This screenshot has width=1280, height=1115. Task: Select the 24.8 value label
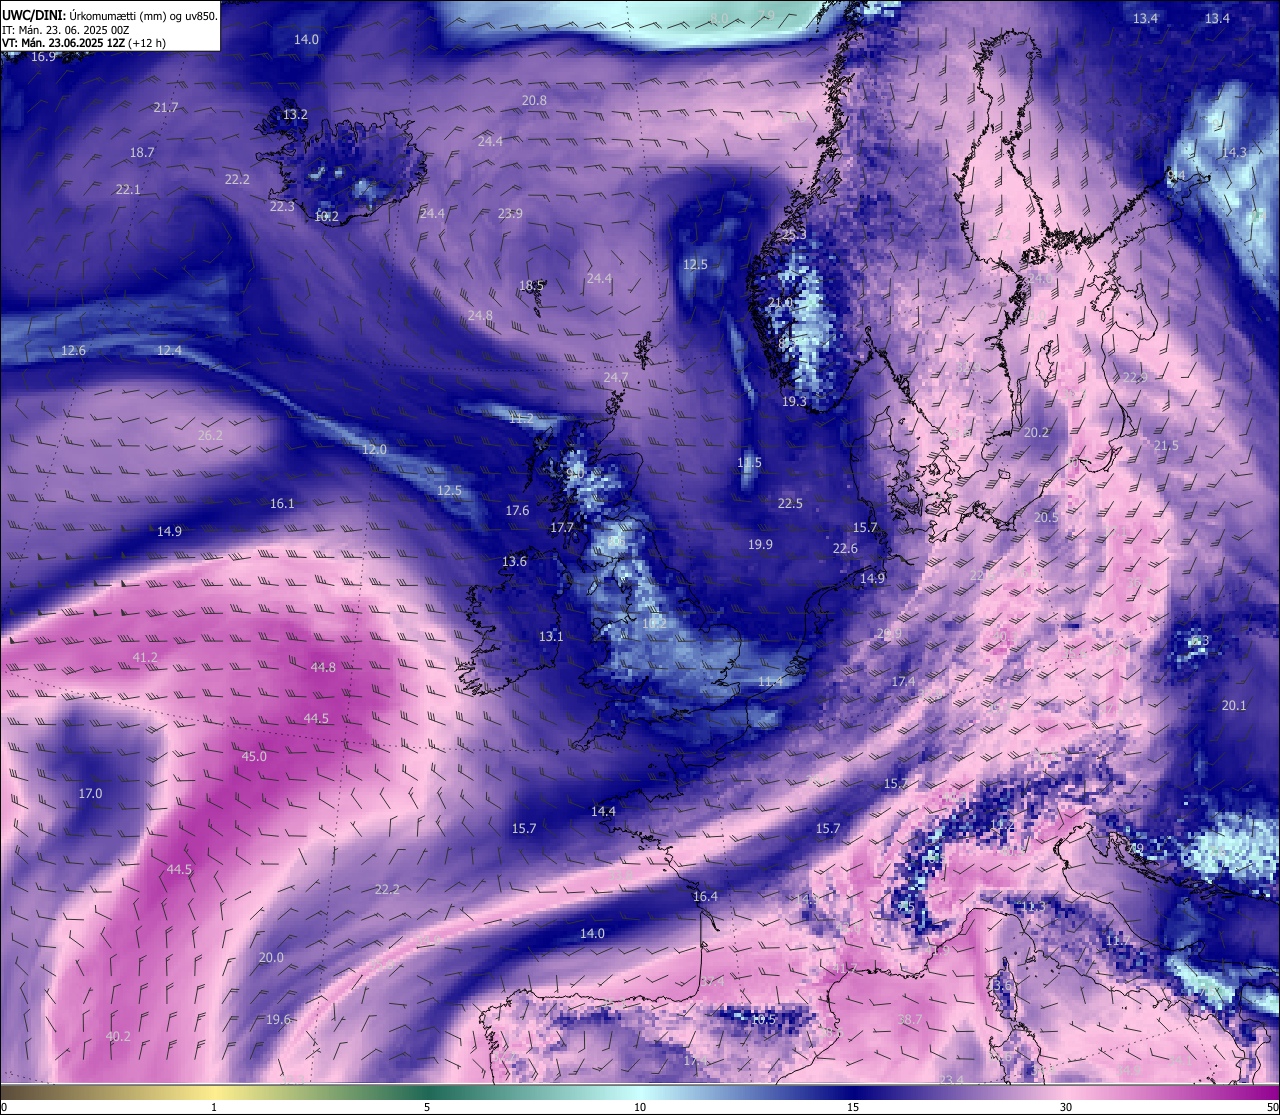(x=480, y=315)
